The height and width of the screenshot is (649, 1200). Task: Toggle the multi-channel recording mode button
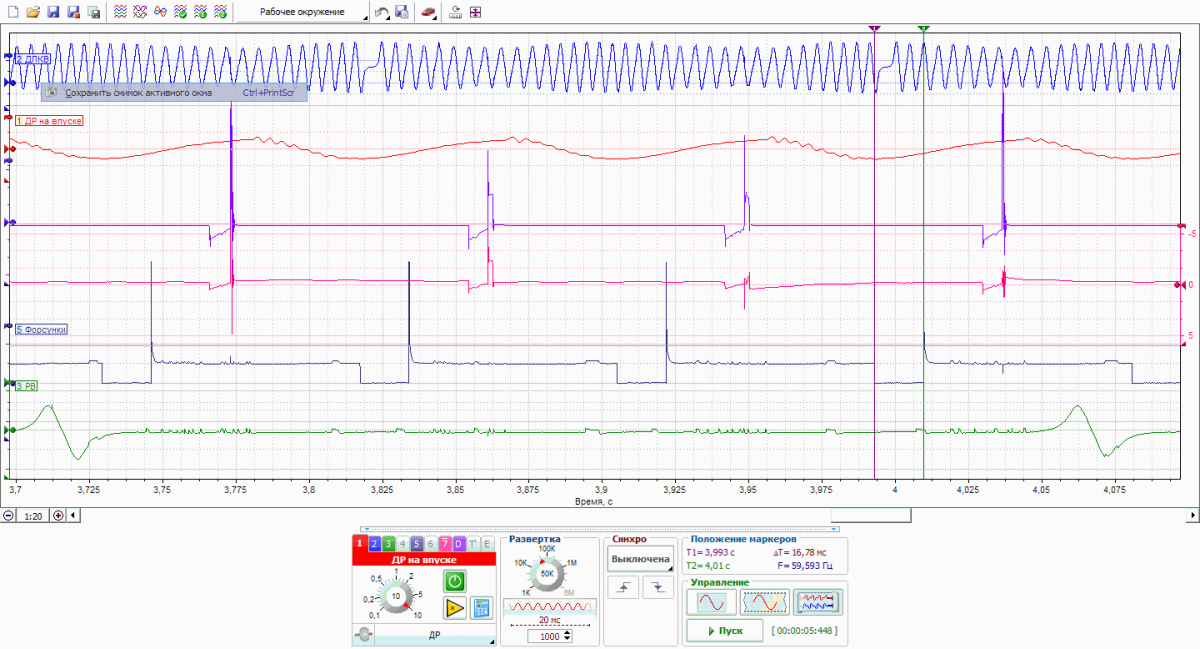[819, 602]
